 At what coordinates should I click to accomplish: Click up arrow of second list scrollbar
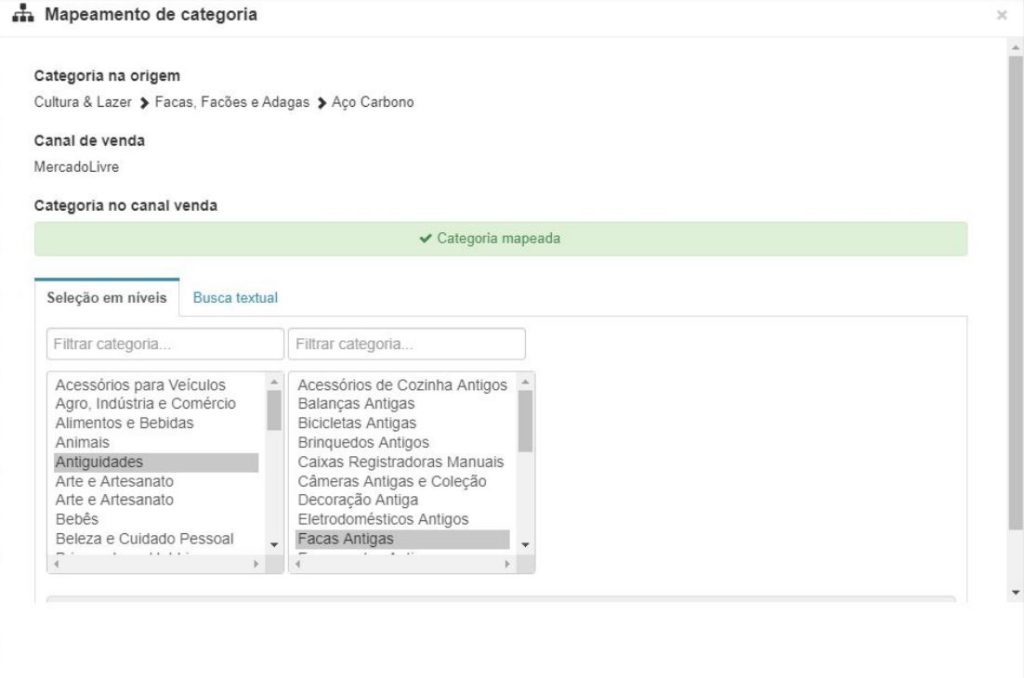[526, 382]
